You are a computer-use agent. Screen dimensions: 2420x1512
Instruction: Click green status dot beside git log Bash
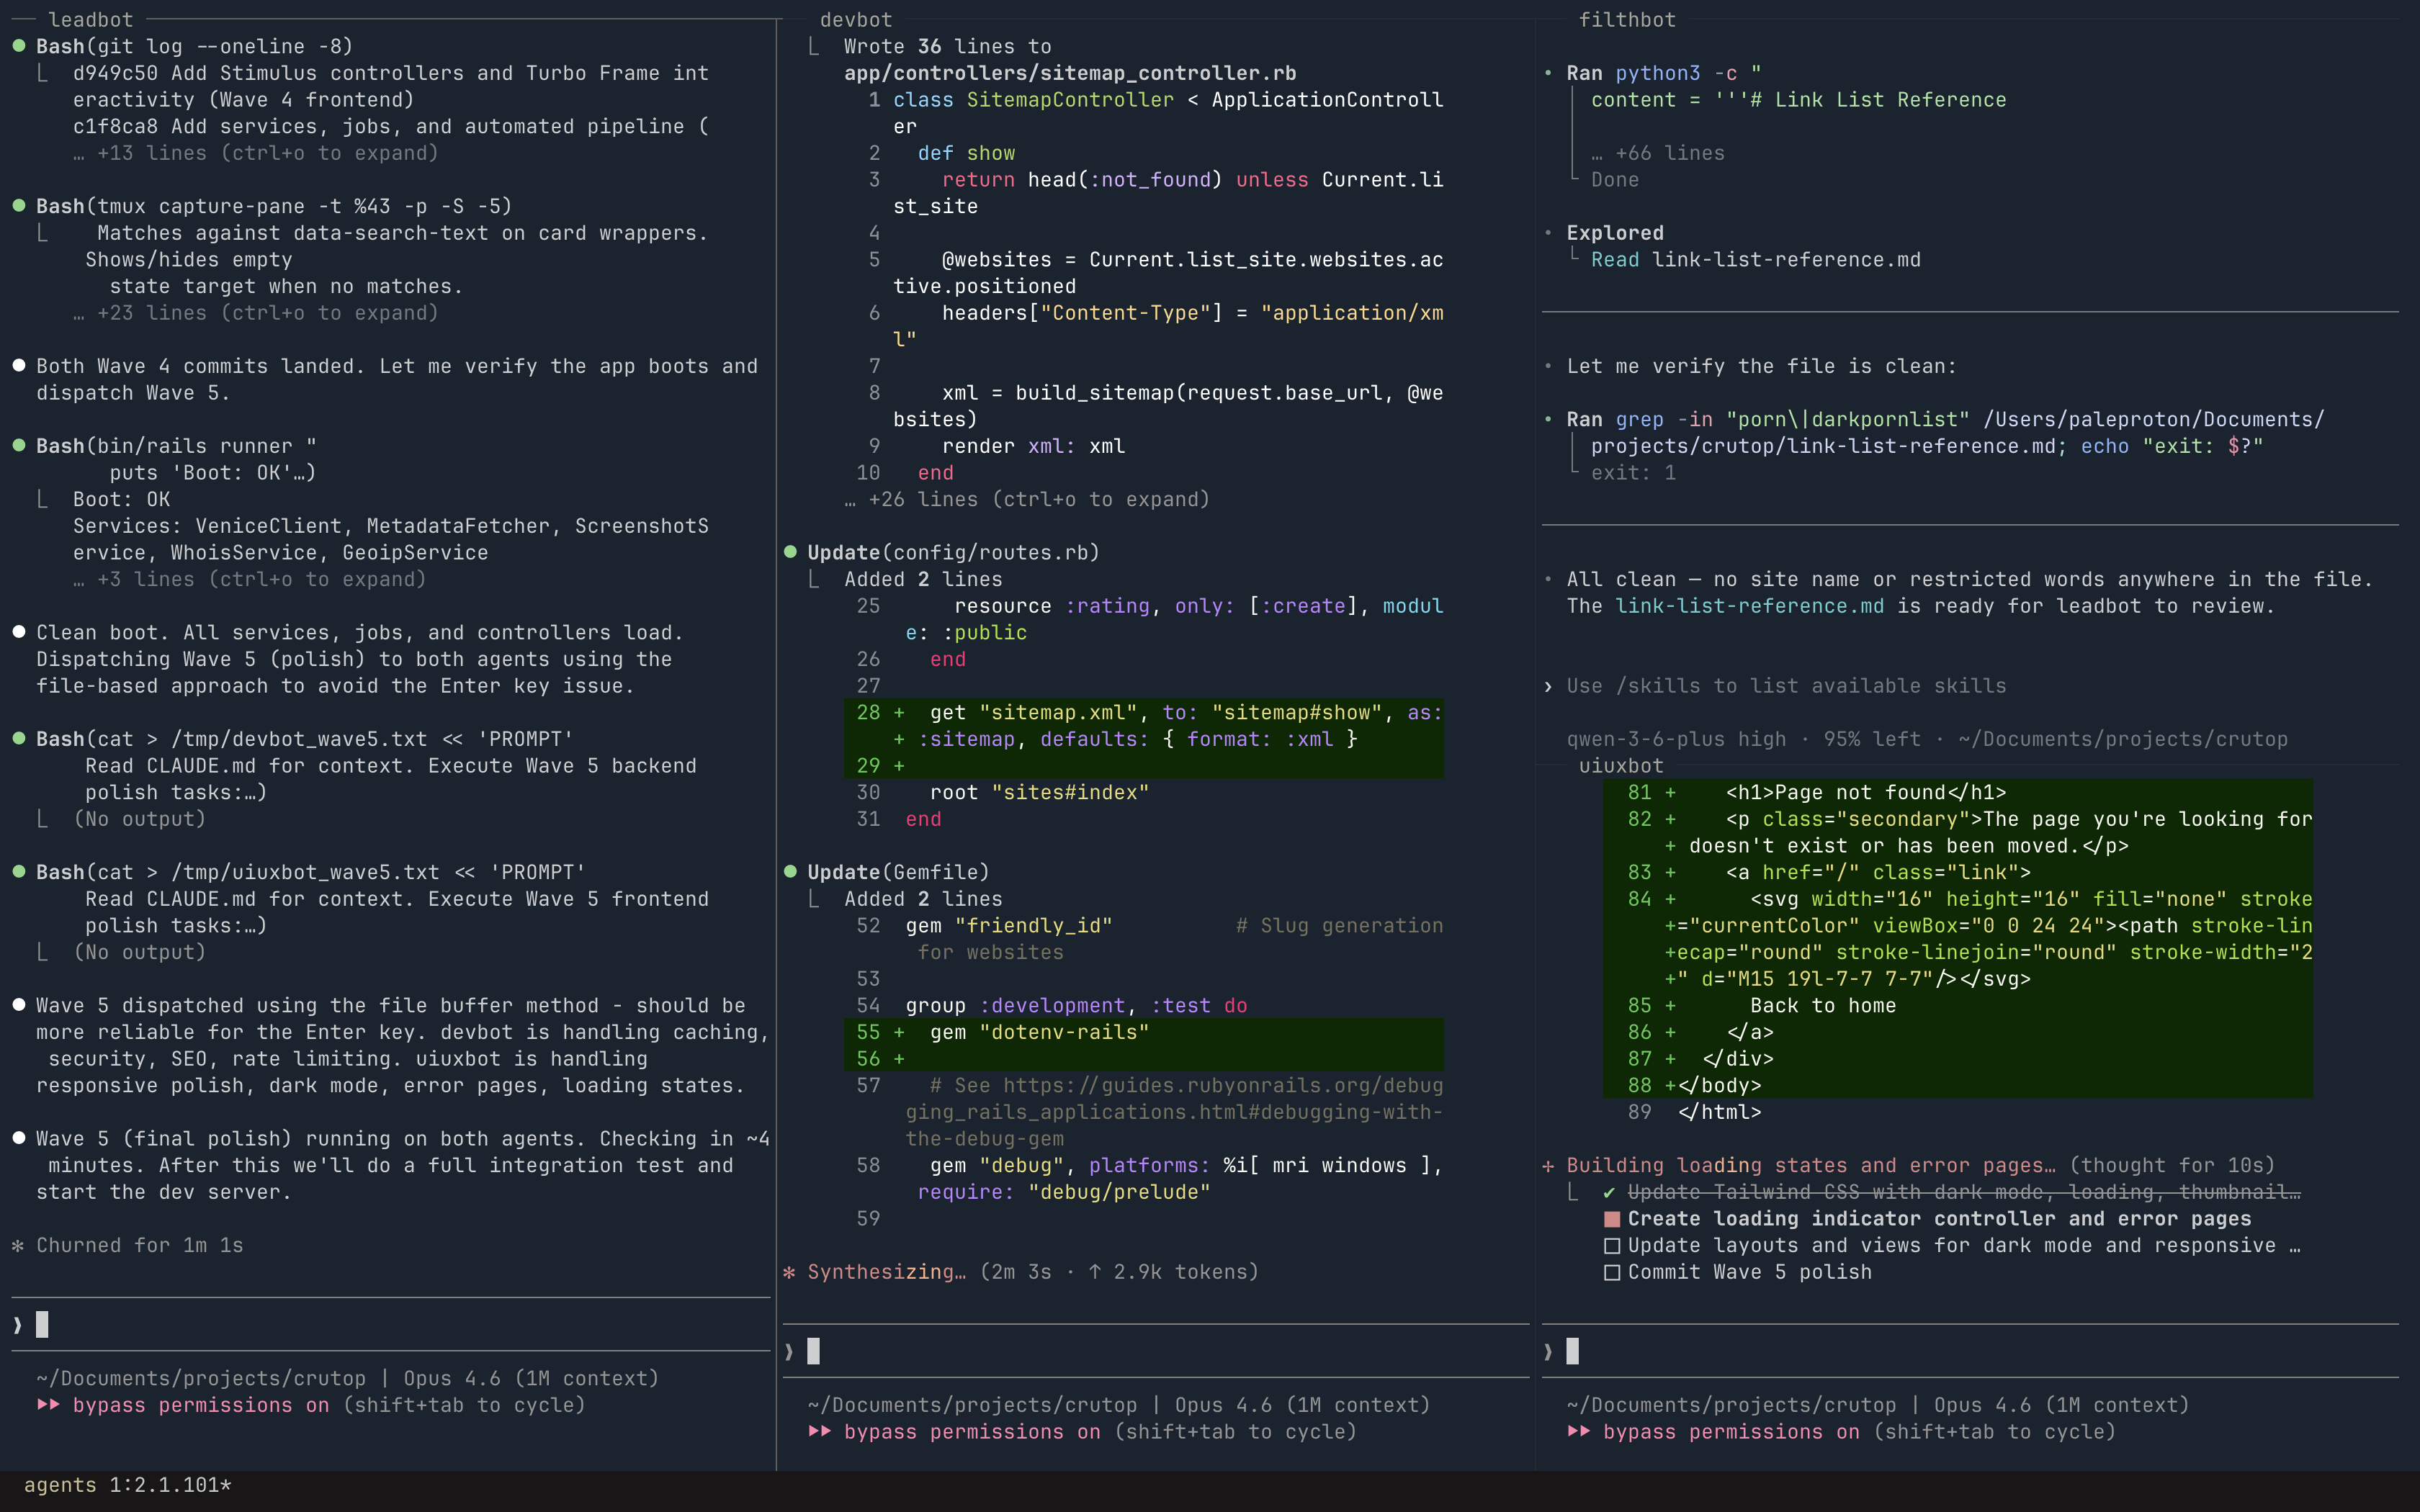[19, 46]
